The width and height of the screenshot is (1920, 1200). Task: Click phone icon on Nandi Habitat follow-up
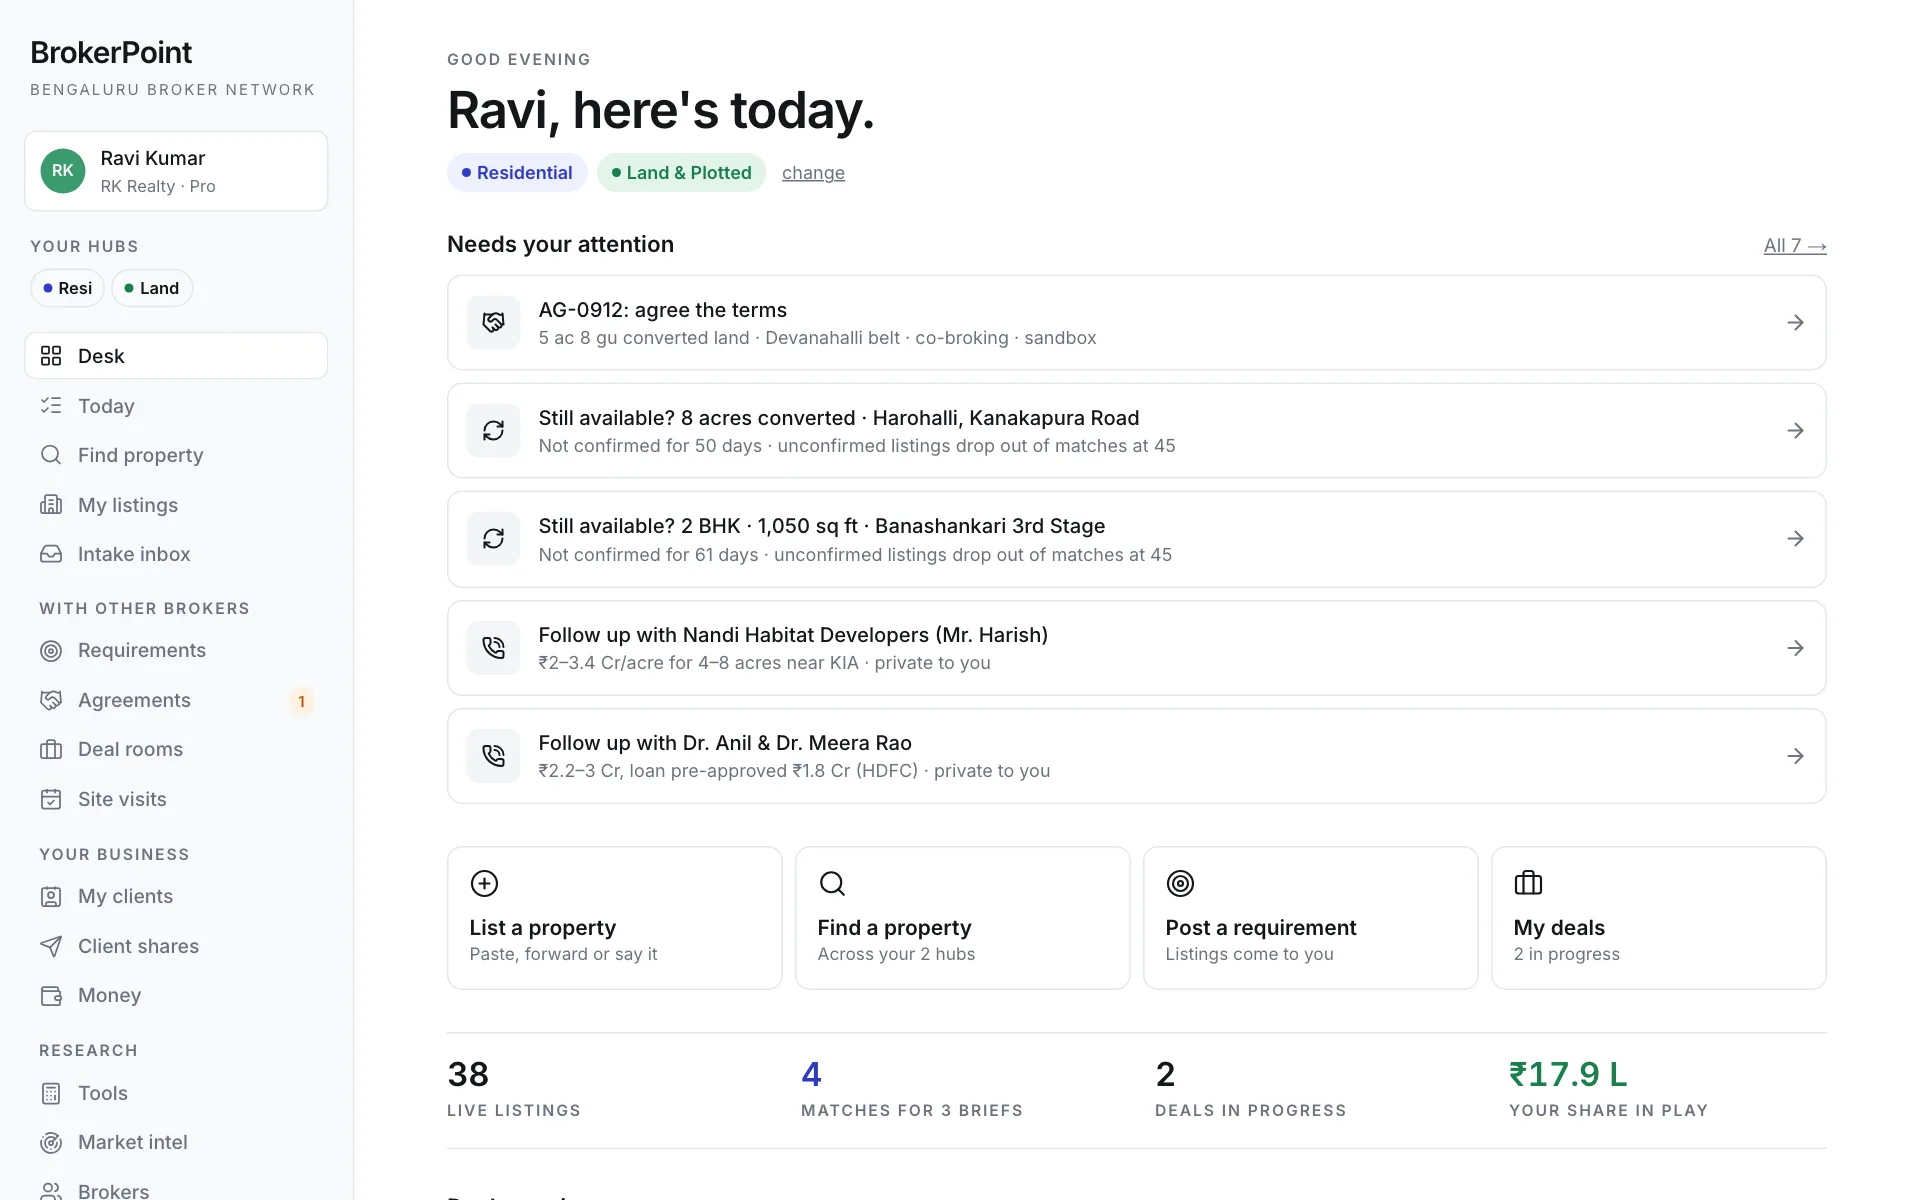(x=494, y=648)
